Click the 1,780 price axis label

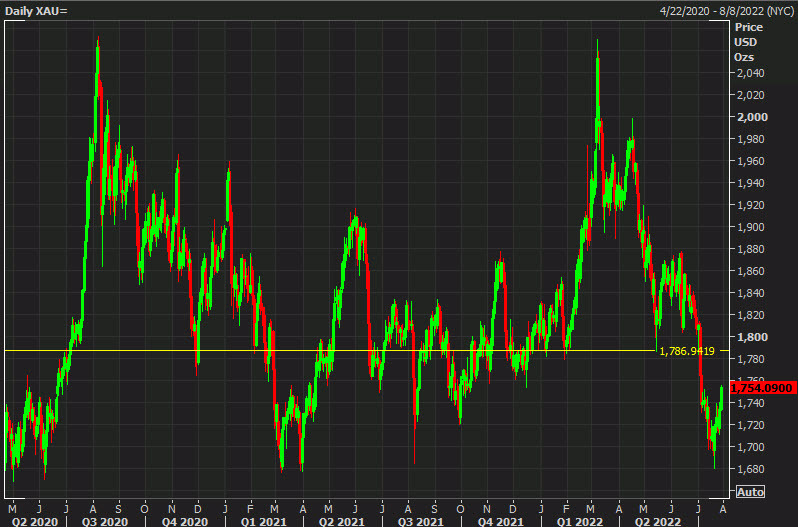751,359
